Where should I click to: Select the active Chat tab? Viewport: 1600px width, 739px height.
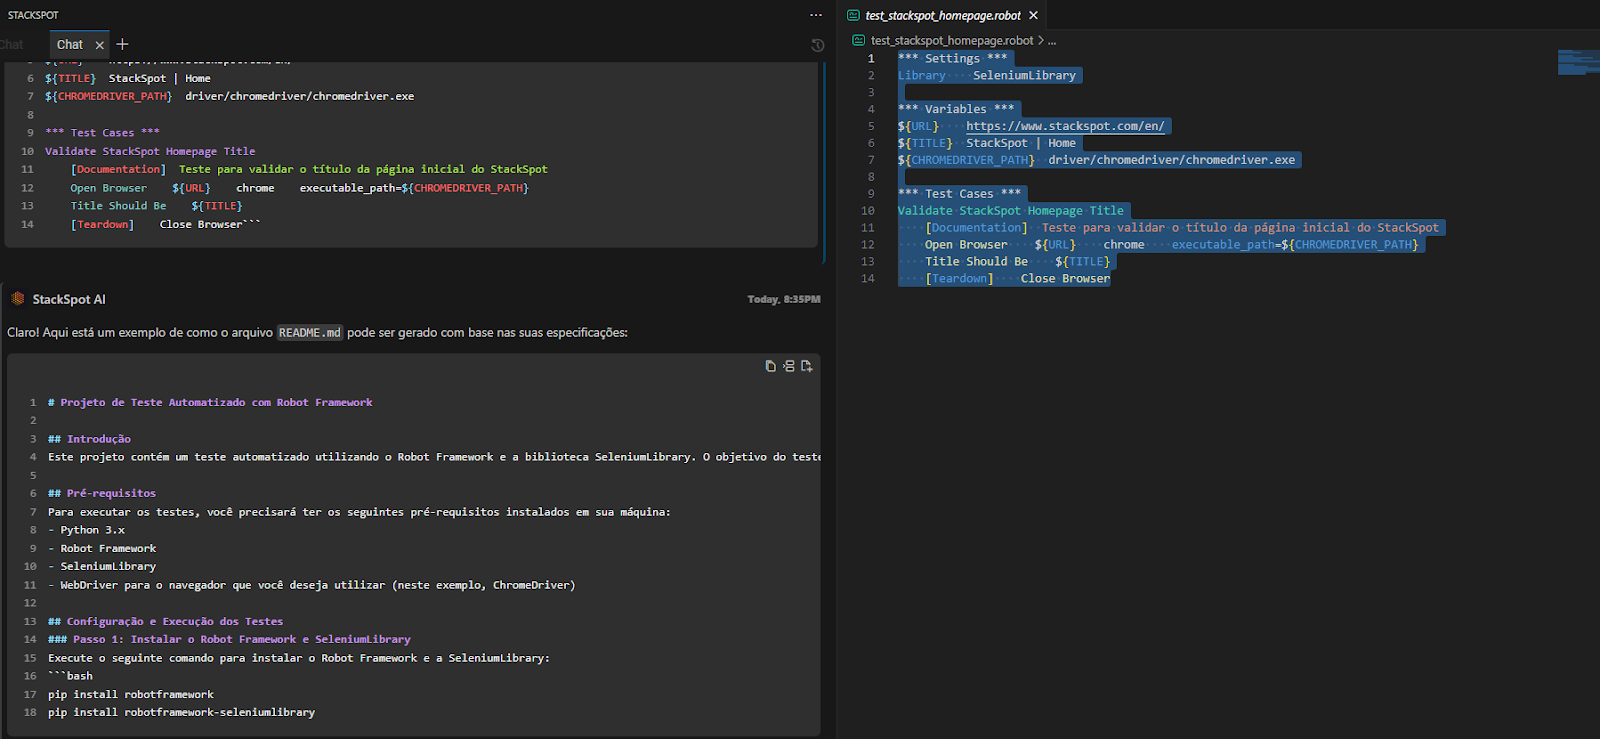point(70,45)
